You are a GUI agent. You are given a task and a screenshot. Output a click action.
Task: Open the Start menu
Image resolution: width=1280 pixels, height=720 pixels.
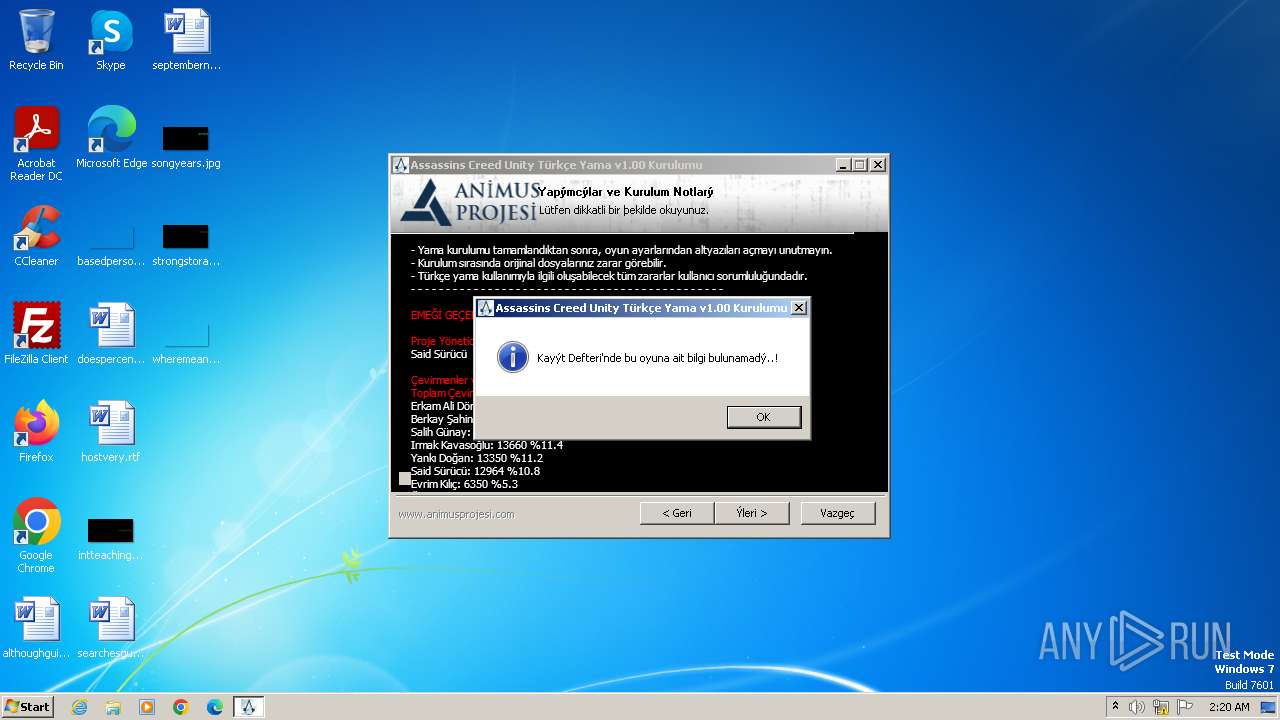[27, 707]
